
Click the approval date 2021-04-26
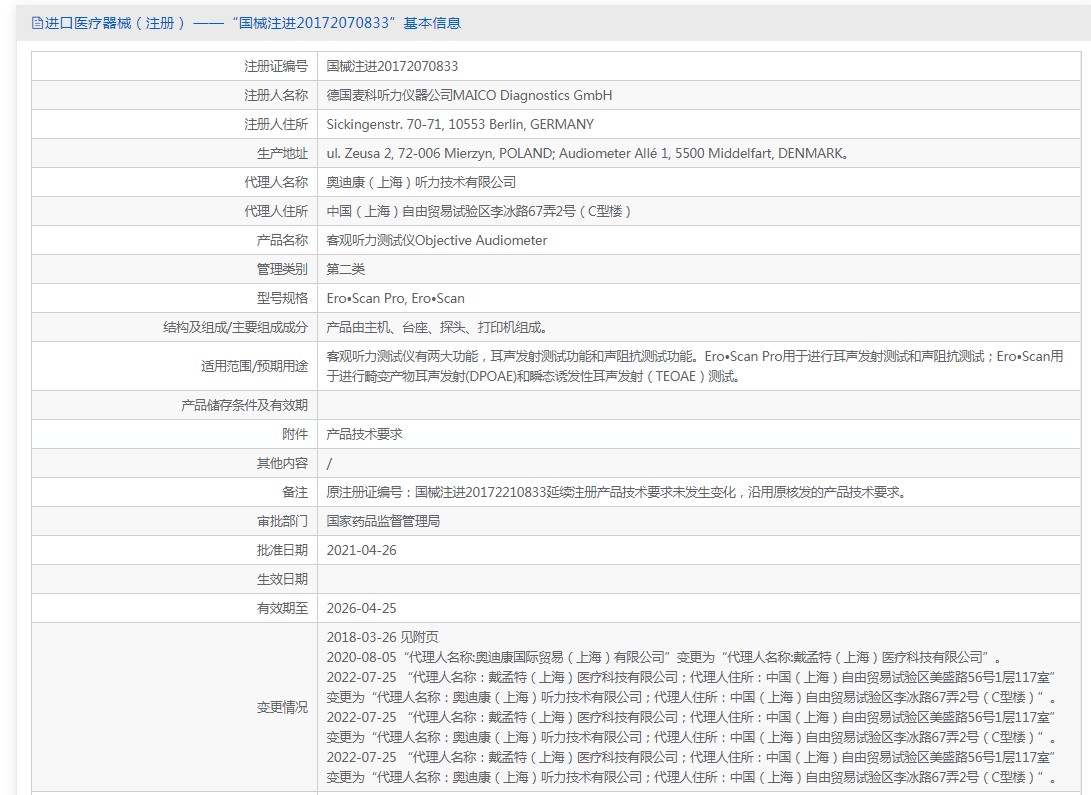(x=362, y=550)
